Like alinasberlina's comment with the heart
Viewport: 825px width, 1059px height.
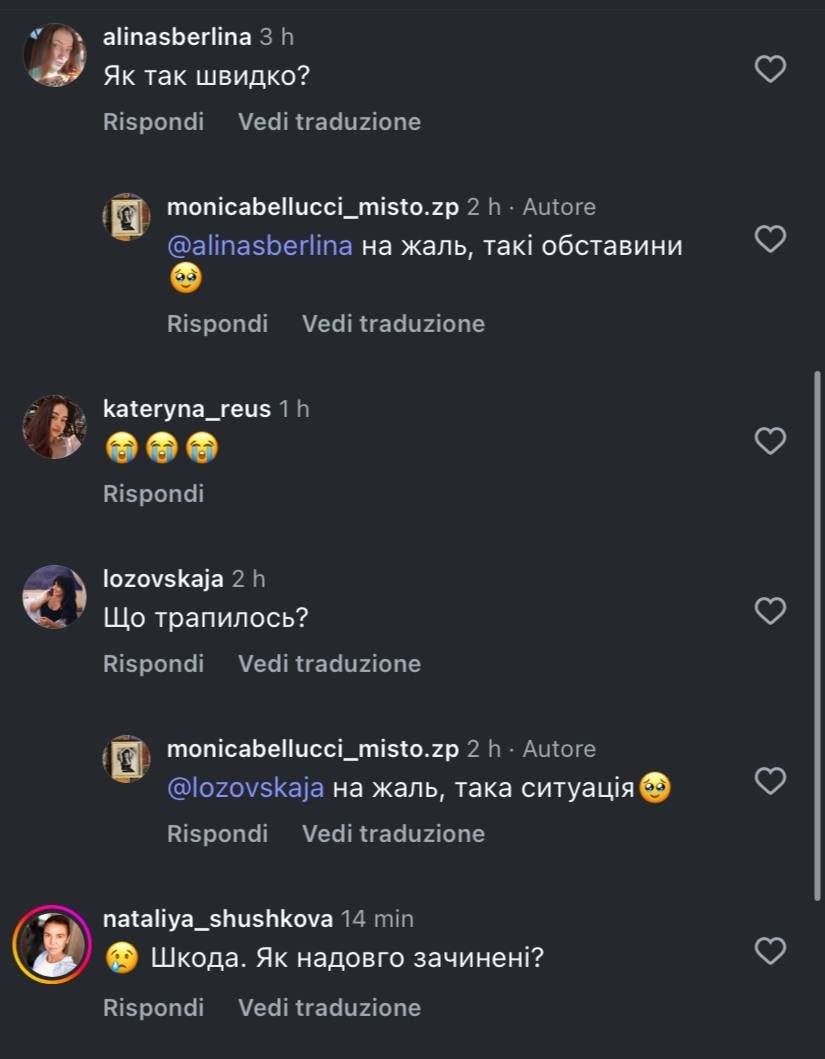coord(770,69)
